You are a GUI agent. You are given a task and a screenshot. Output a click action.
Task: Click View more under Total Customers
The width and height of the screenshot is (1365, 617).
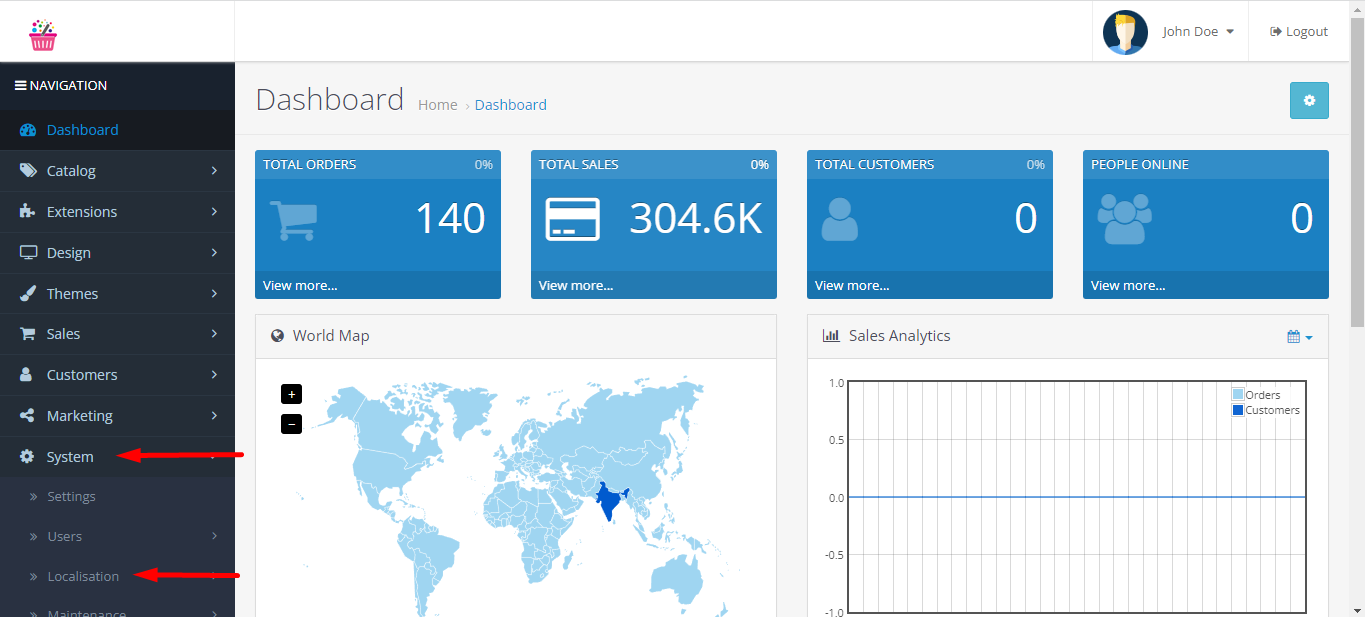[852, 286]
